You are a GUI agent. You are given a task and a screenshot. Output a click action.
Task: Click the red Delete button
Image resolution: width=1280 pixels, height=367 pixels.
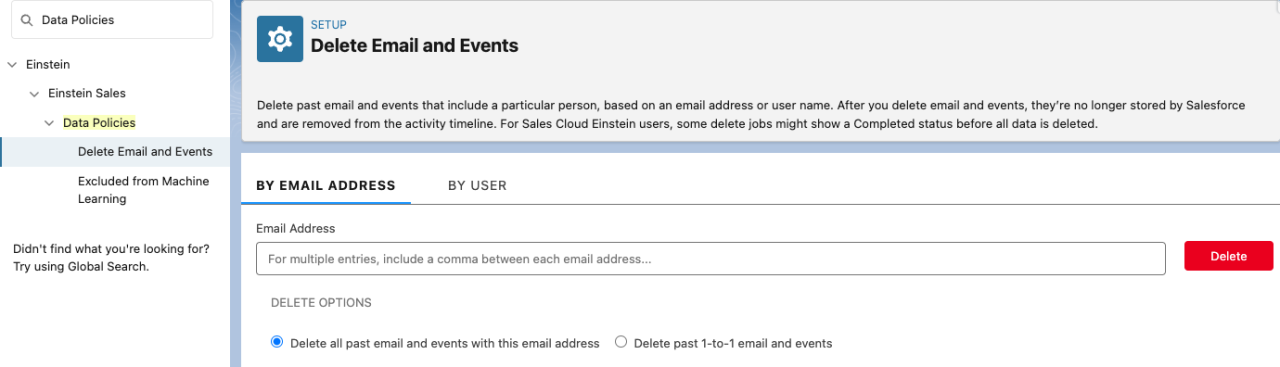(1229, 256)
